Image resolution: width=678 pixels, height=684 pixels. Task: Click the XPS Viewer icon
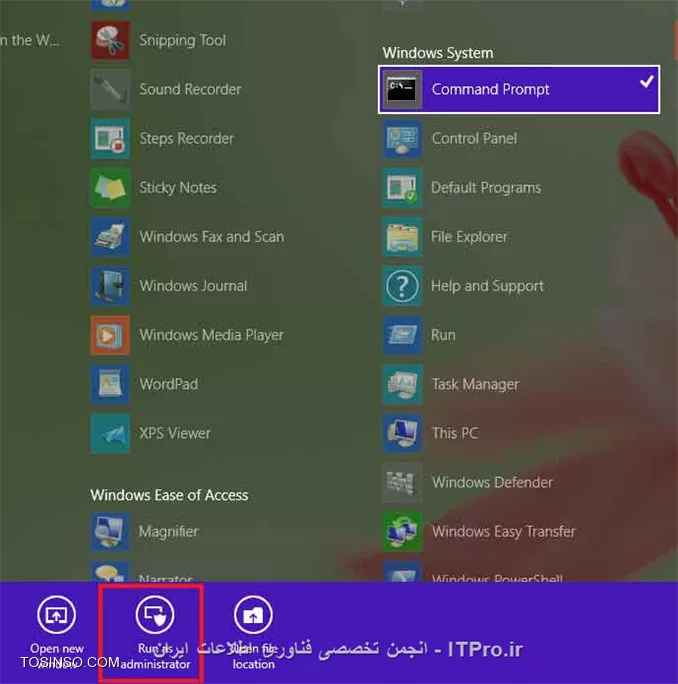click(x=110, y=434)
